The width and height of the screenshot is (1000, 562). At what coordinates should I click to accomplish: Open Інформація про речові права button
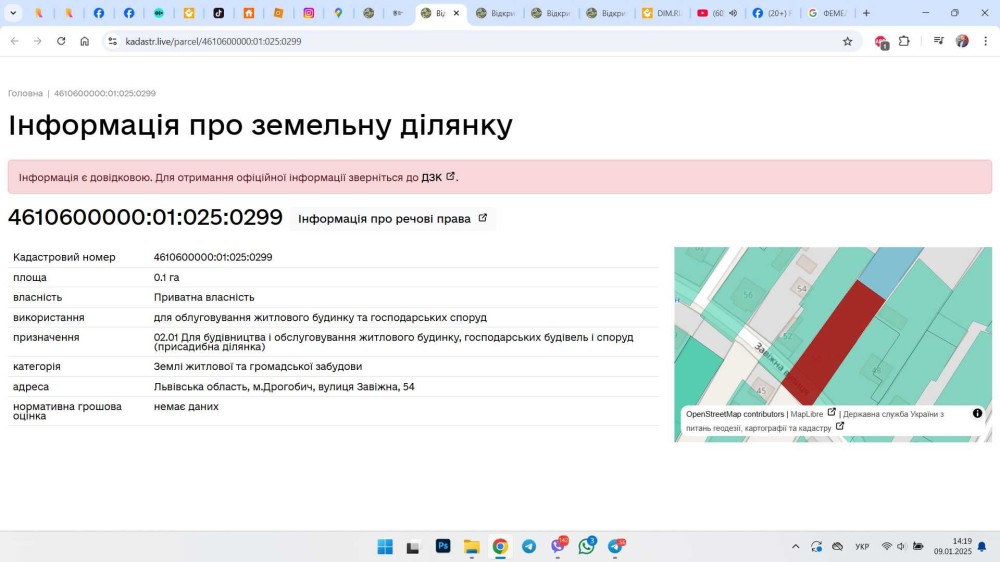(x=393, y=218)
